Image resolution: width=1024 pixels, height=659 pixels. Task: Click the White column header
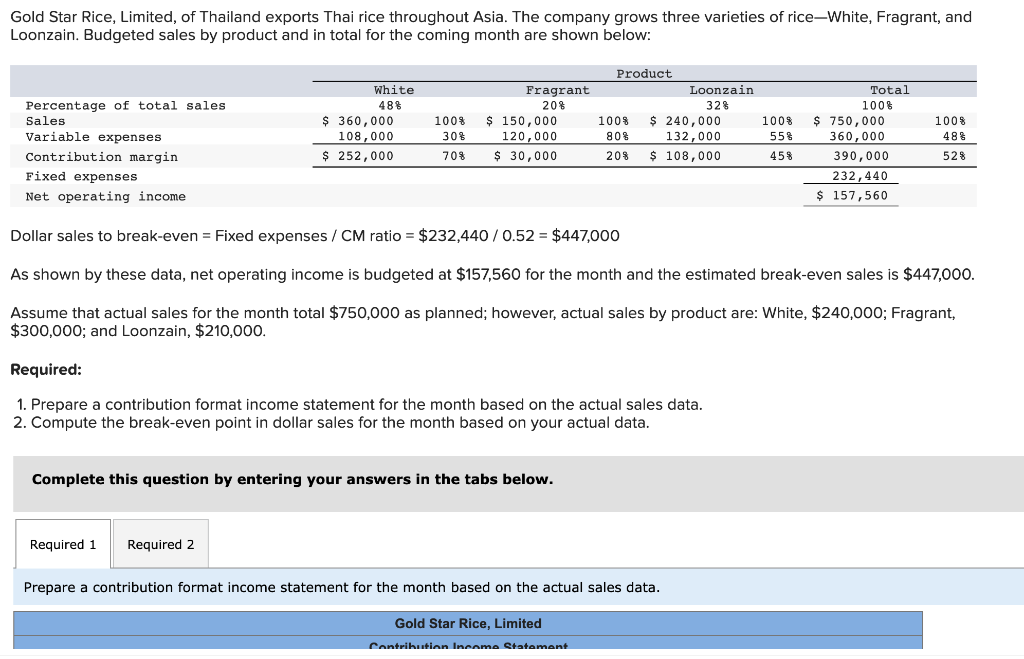pyautogui.click(x=394, y=90)
